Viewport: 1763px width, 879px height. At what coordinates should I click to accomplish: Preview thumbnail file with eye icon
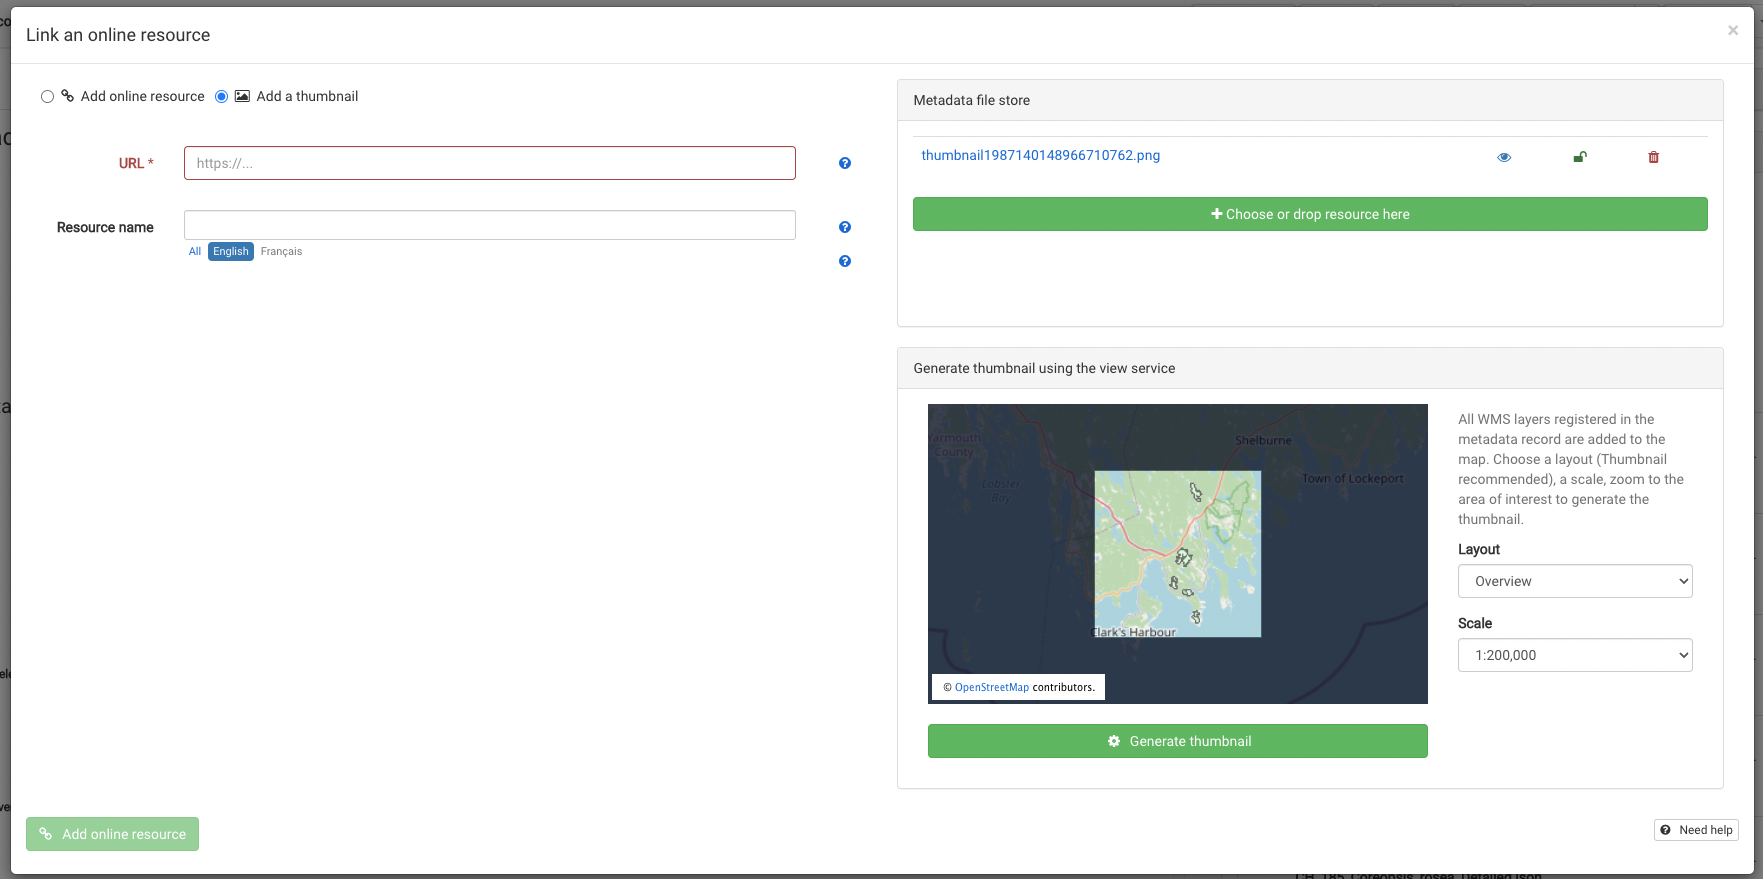click(x=1504, y=157)
